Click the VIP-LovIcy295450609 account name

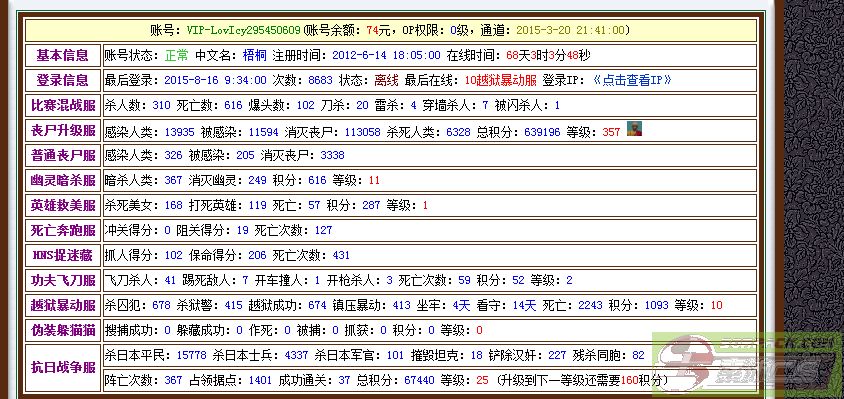(243, 30)
